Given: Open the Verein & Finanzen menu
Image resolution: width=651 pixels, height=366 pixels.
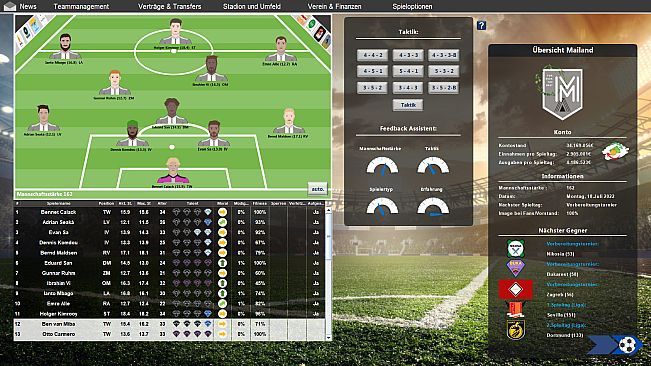Looking at the screenshot, I should click(x=334, y=6).
